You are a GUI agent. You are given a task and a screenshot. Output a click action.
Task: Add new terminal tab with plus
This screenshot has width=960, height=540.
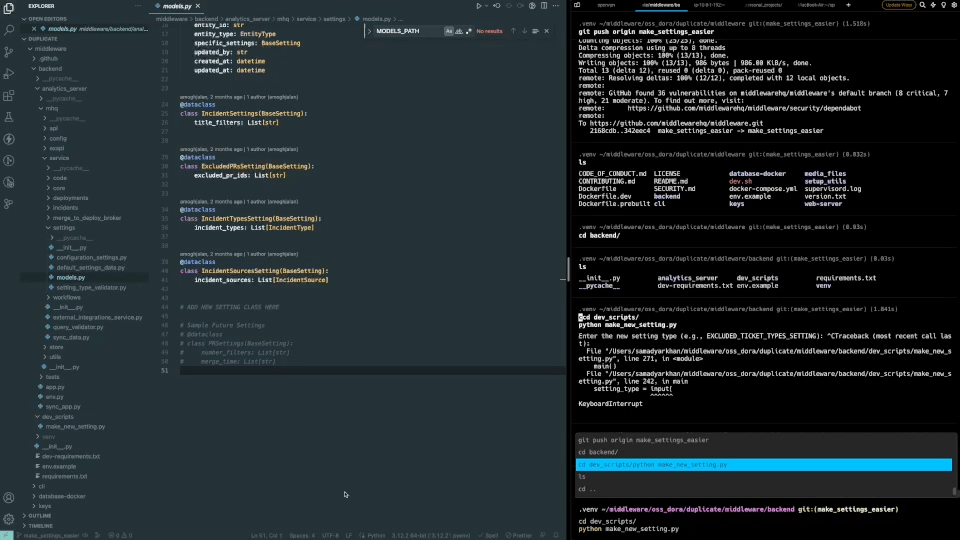(848, 5)
